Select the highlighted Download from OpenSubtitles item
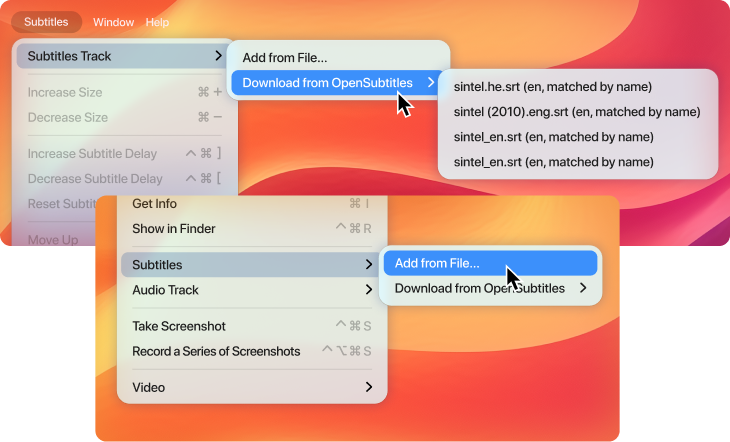Image resolution: width=730 pixels, height=442 pixels. tap(338, 83)
